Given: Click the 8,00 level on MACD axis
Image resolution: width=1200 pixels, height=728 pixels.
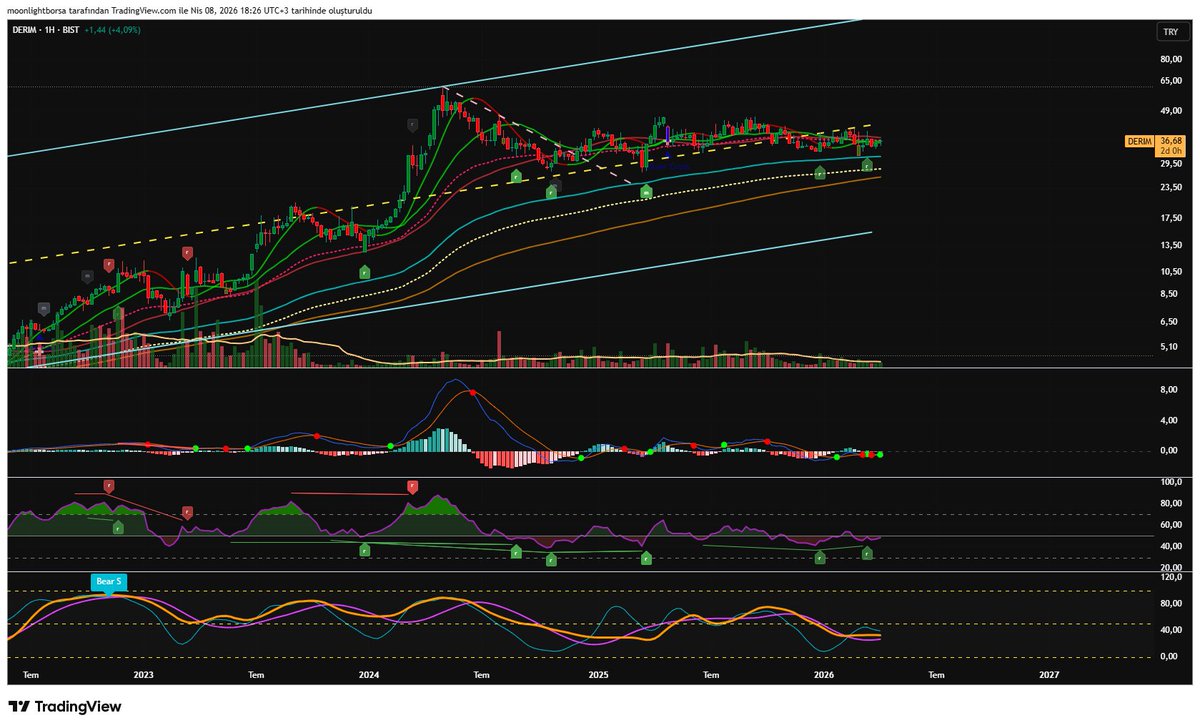Looking at the screenshot, I should [1170, 391].
